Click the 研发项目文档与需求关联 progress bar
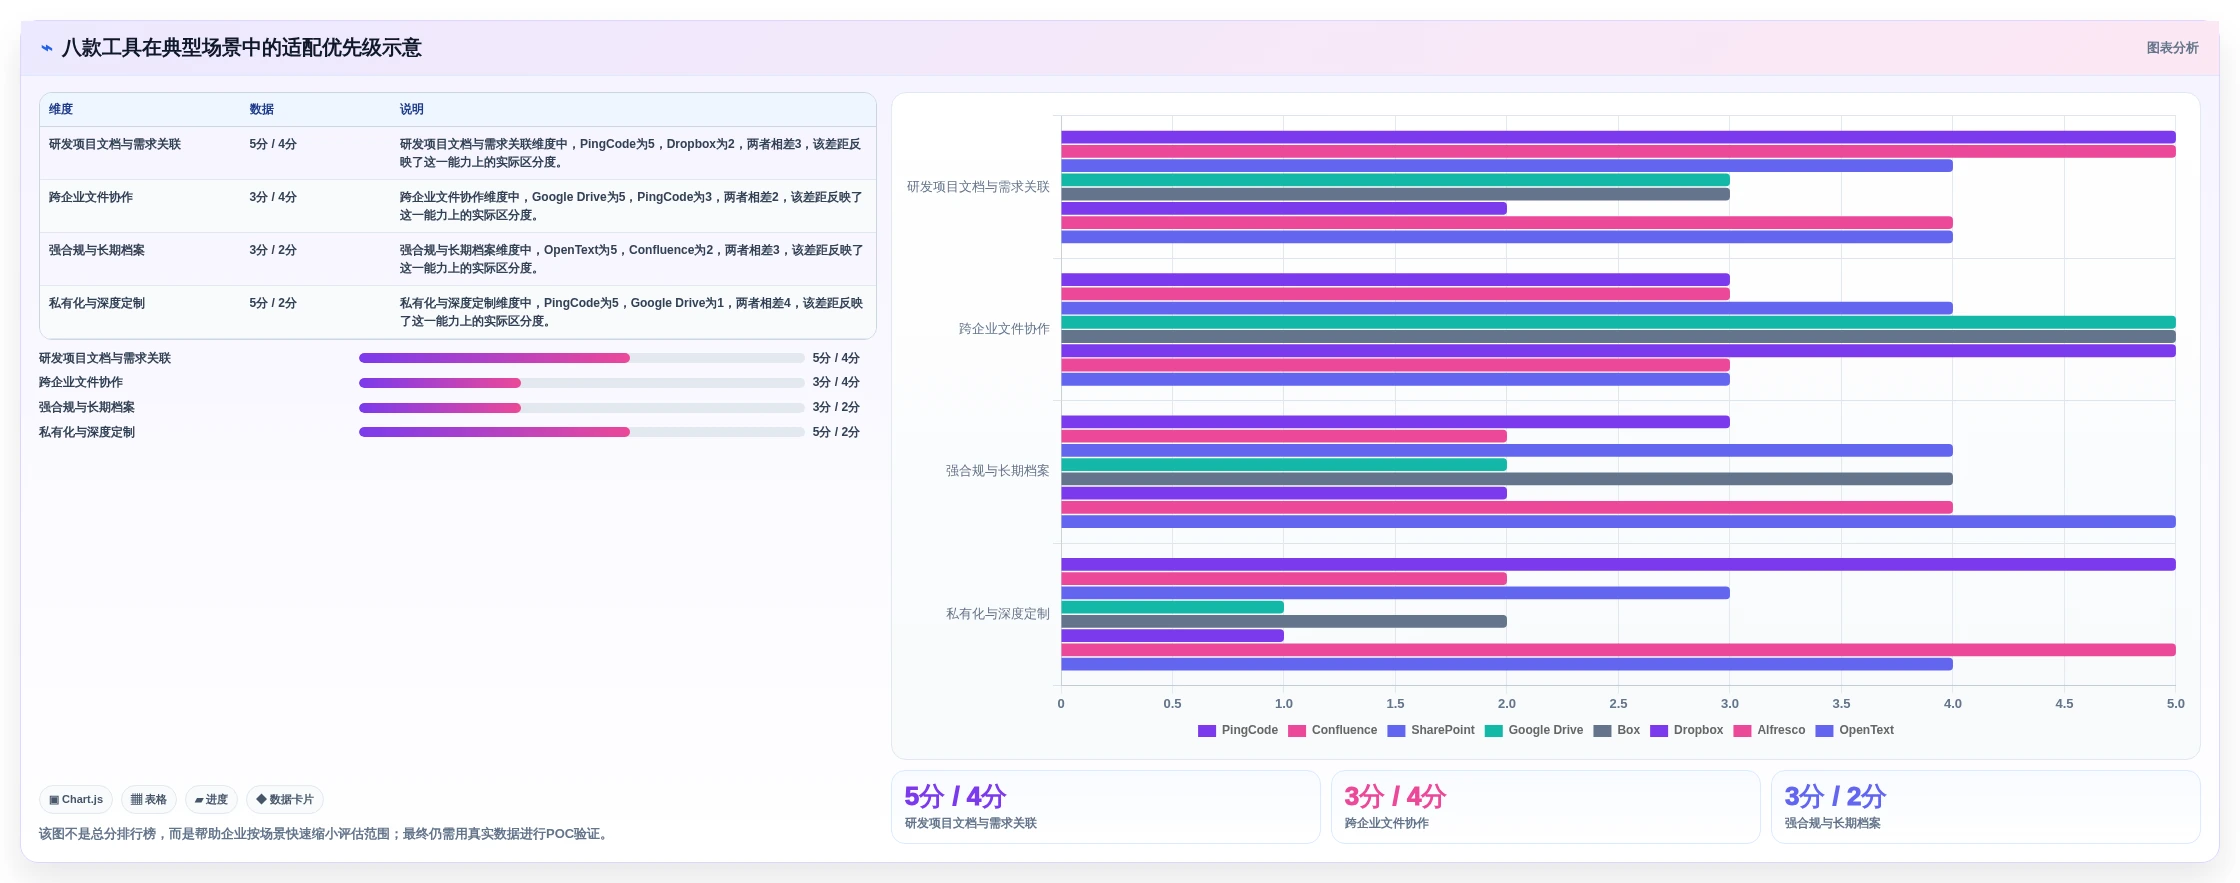This screenshot has width=2240, height=883. 582,358
